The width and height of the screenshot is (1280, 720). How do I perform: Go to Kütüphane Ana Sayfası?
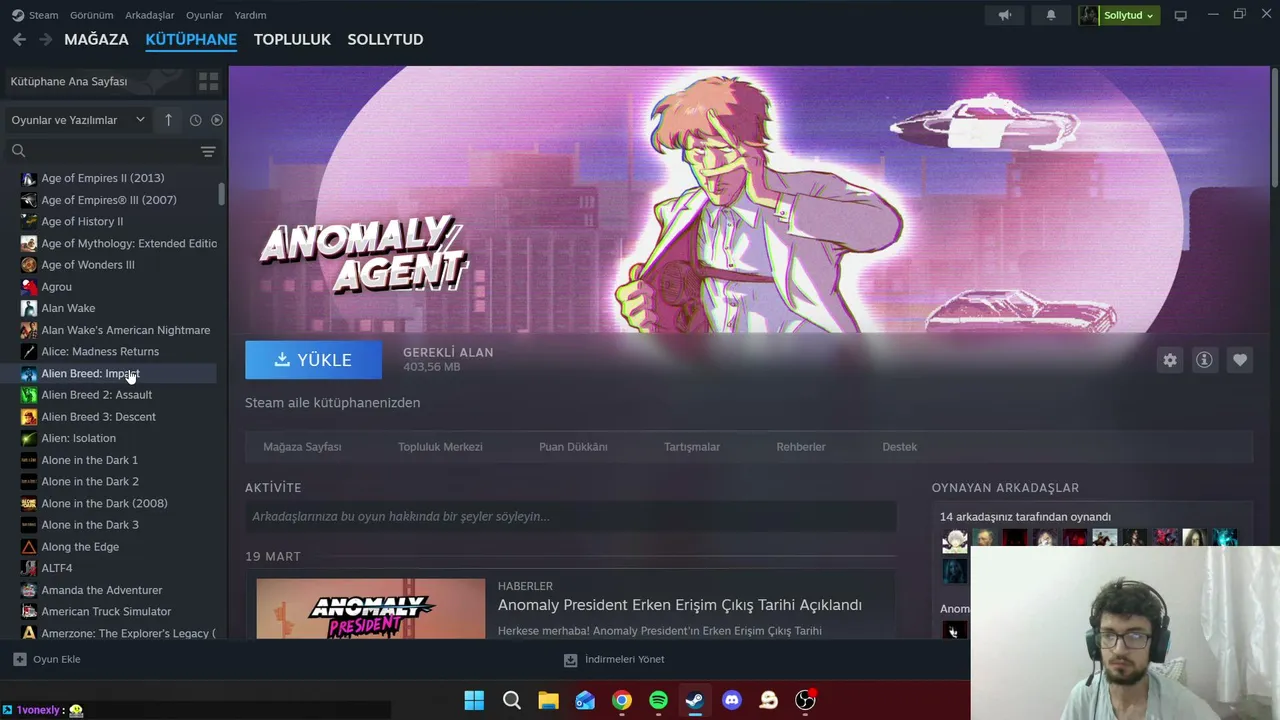click(69, 81)
